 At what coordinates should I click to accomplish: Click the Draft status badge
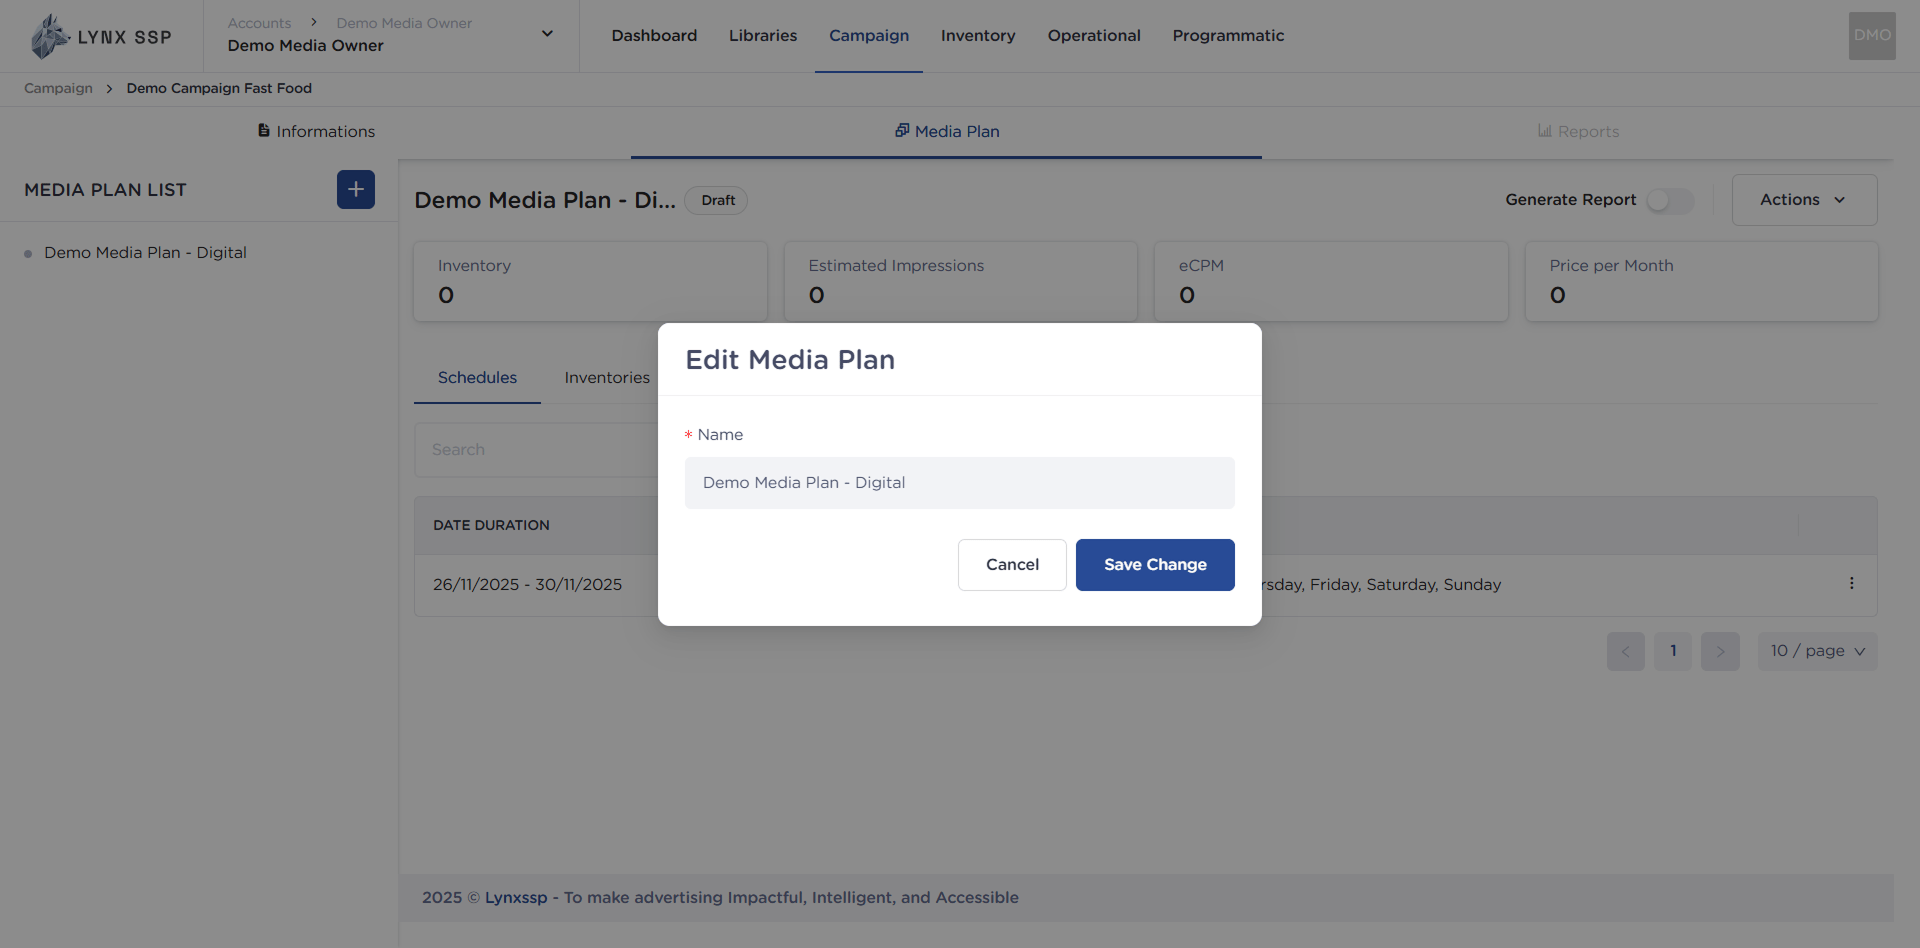click(717, 200)
